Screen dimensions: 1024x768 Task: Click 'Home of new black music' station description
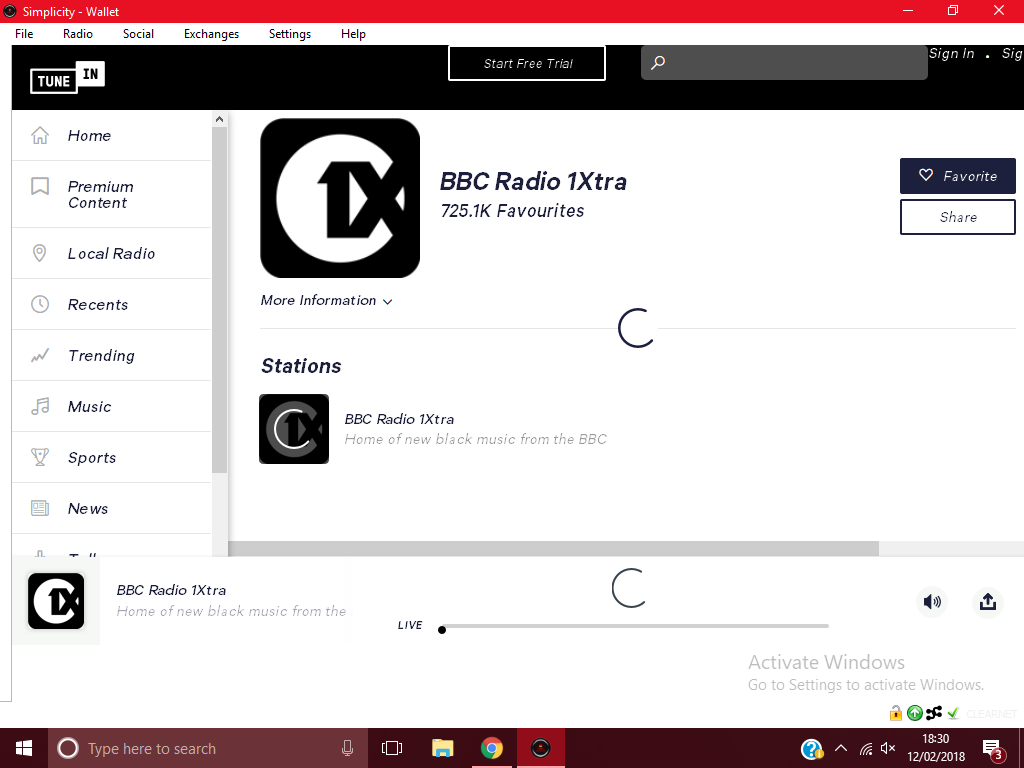coord(475,439)
